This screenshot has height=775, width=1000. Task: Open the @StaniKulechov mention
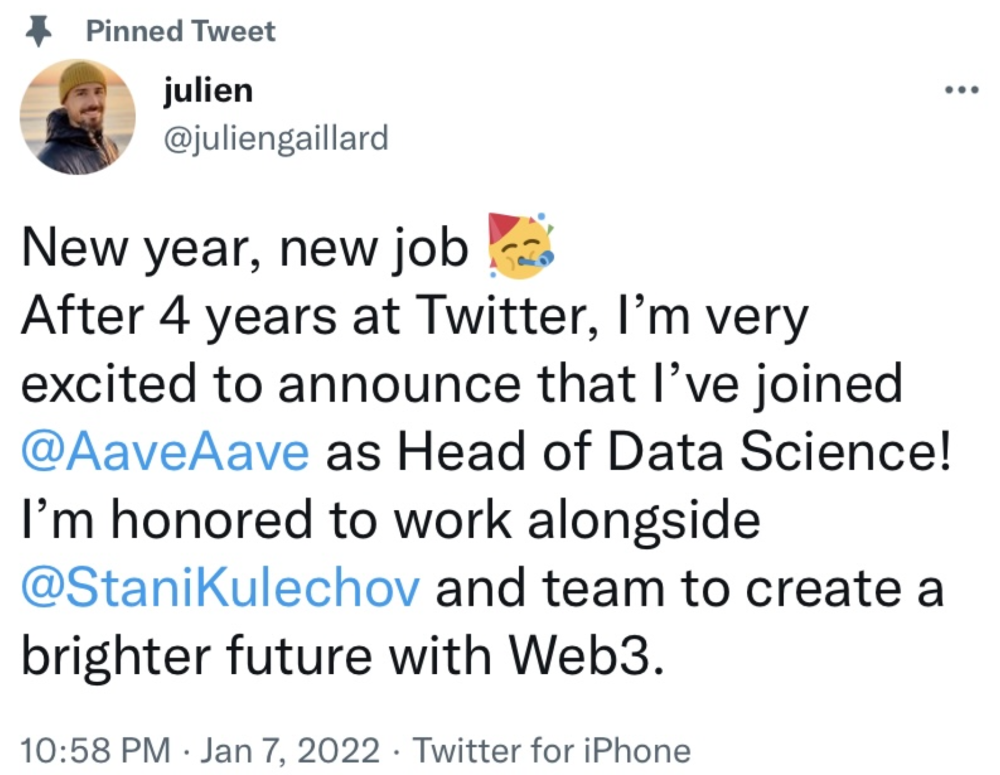click(x=220, y=588)
